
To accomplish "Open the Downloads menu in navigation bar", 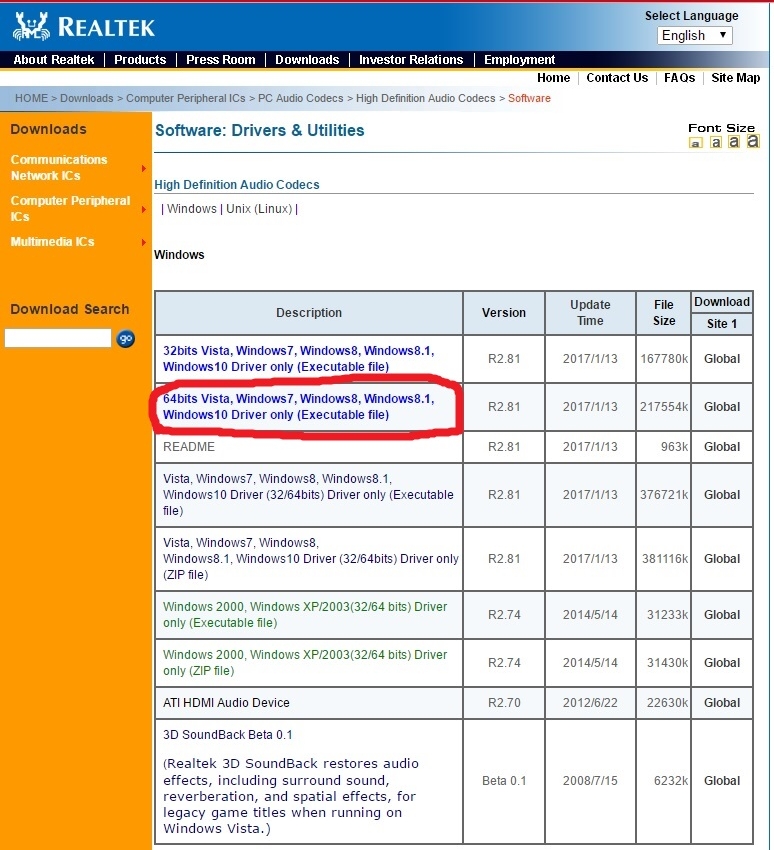I will point(307,60).
